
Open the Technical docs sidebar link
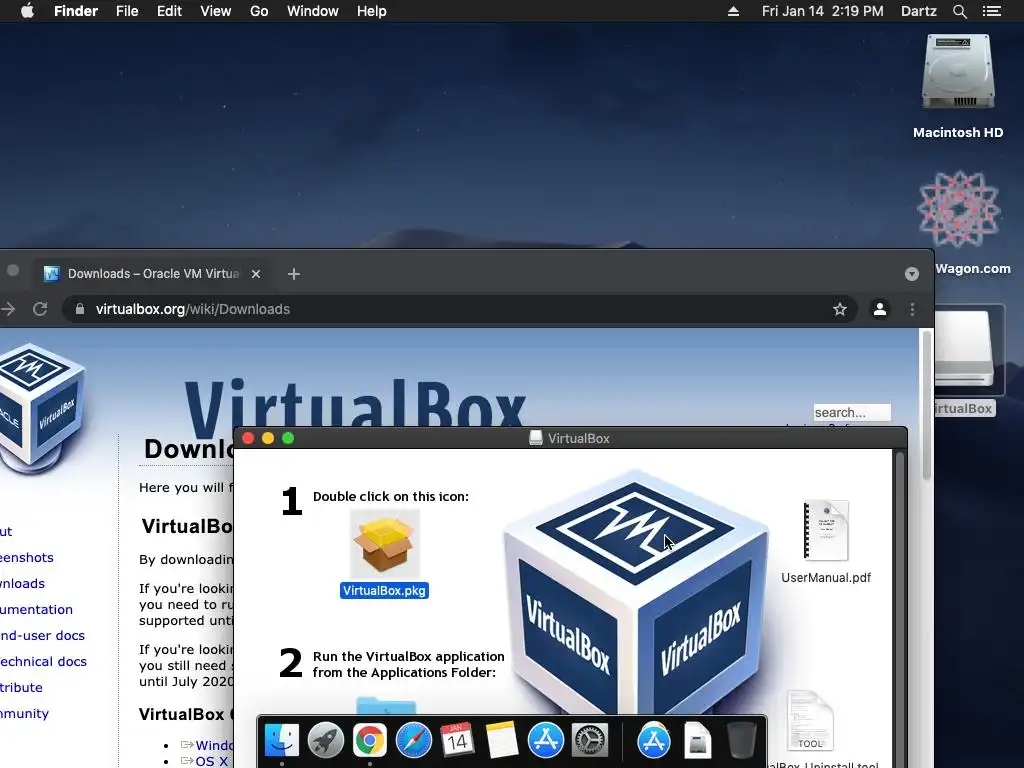point(43,661)
